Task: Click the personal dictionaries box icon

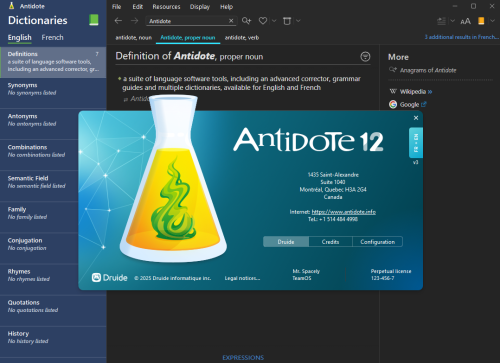Action: pyautogui.click(x=287, y=21)
